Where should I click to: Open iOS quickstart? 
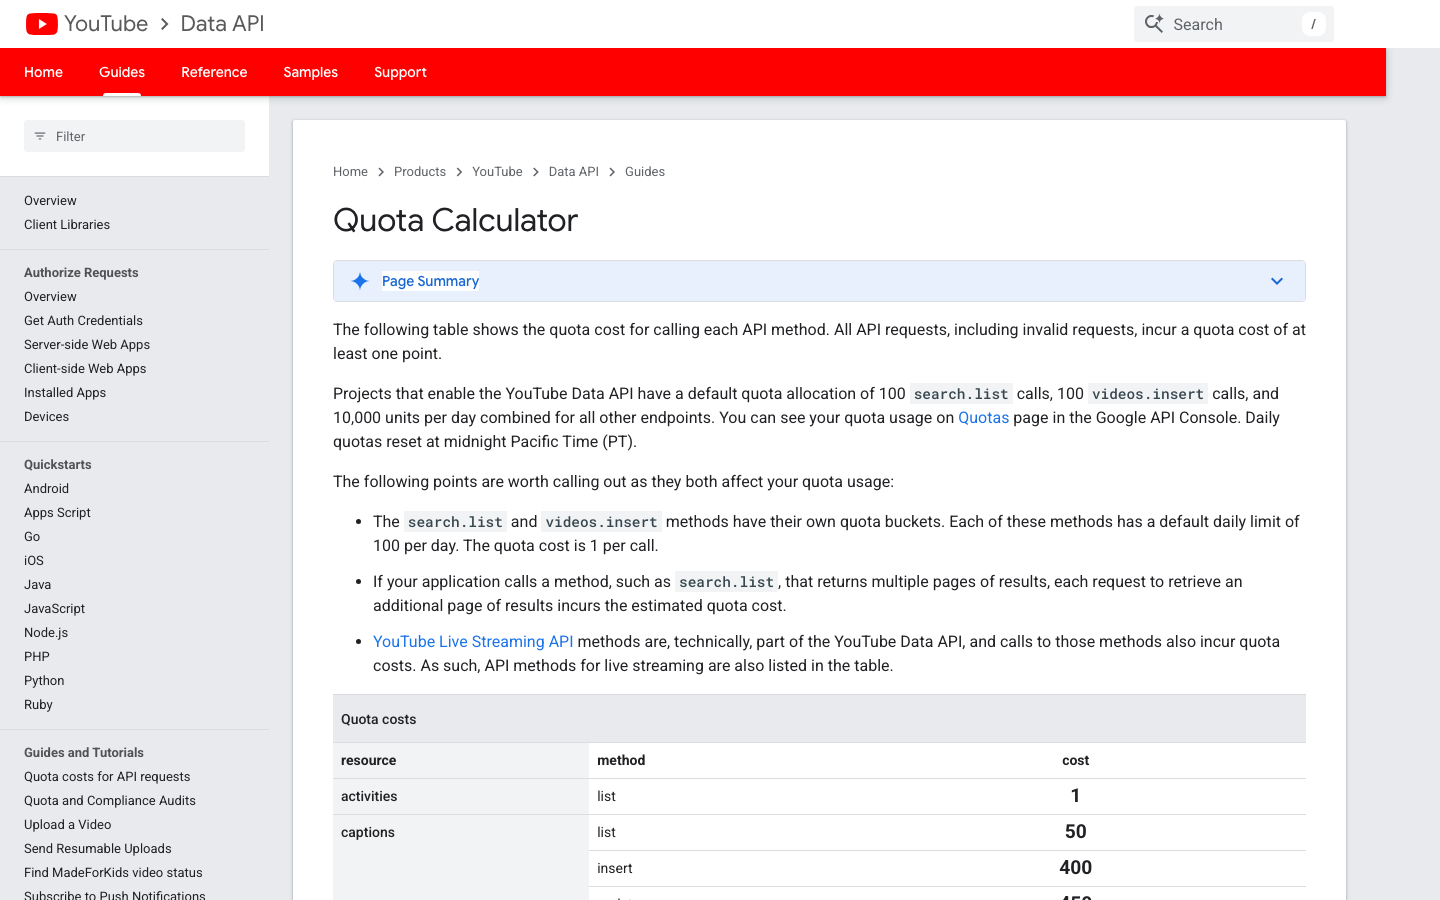34,561
